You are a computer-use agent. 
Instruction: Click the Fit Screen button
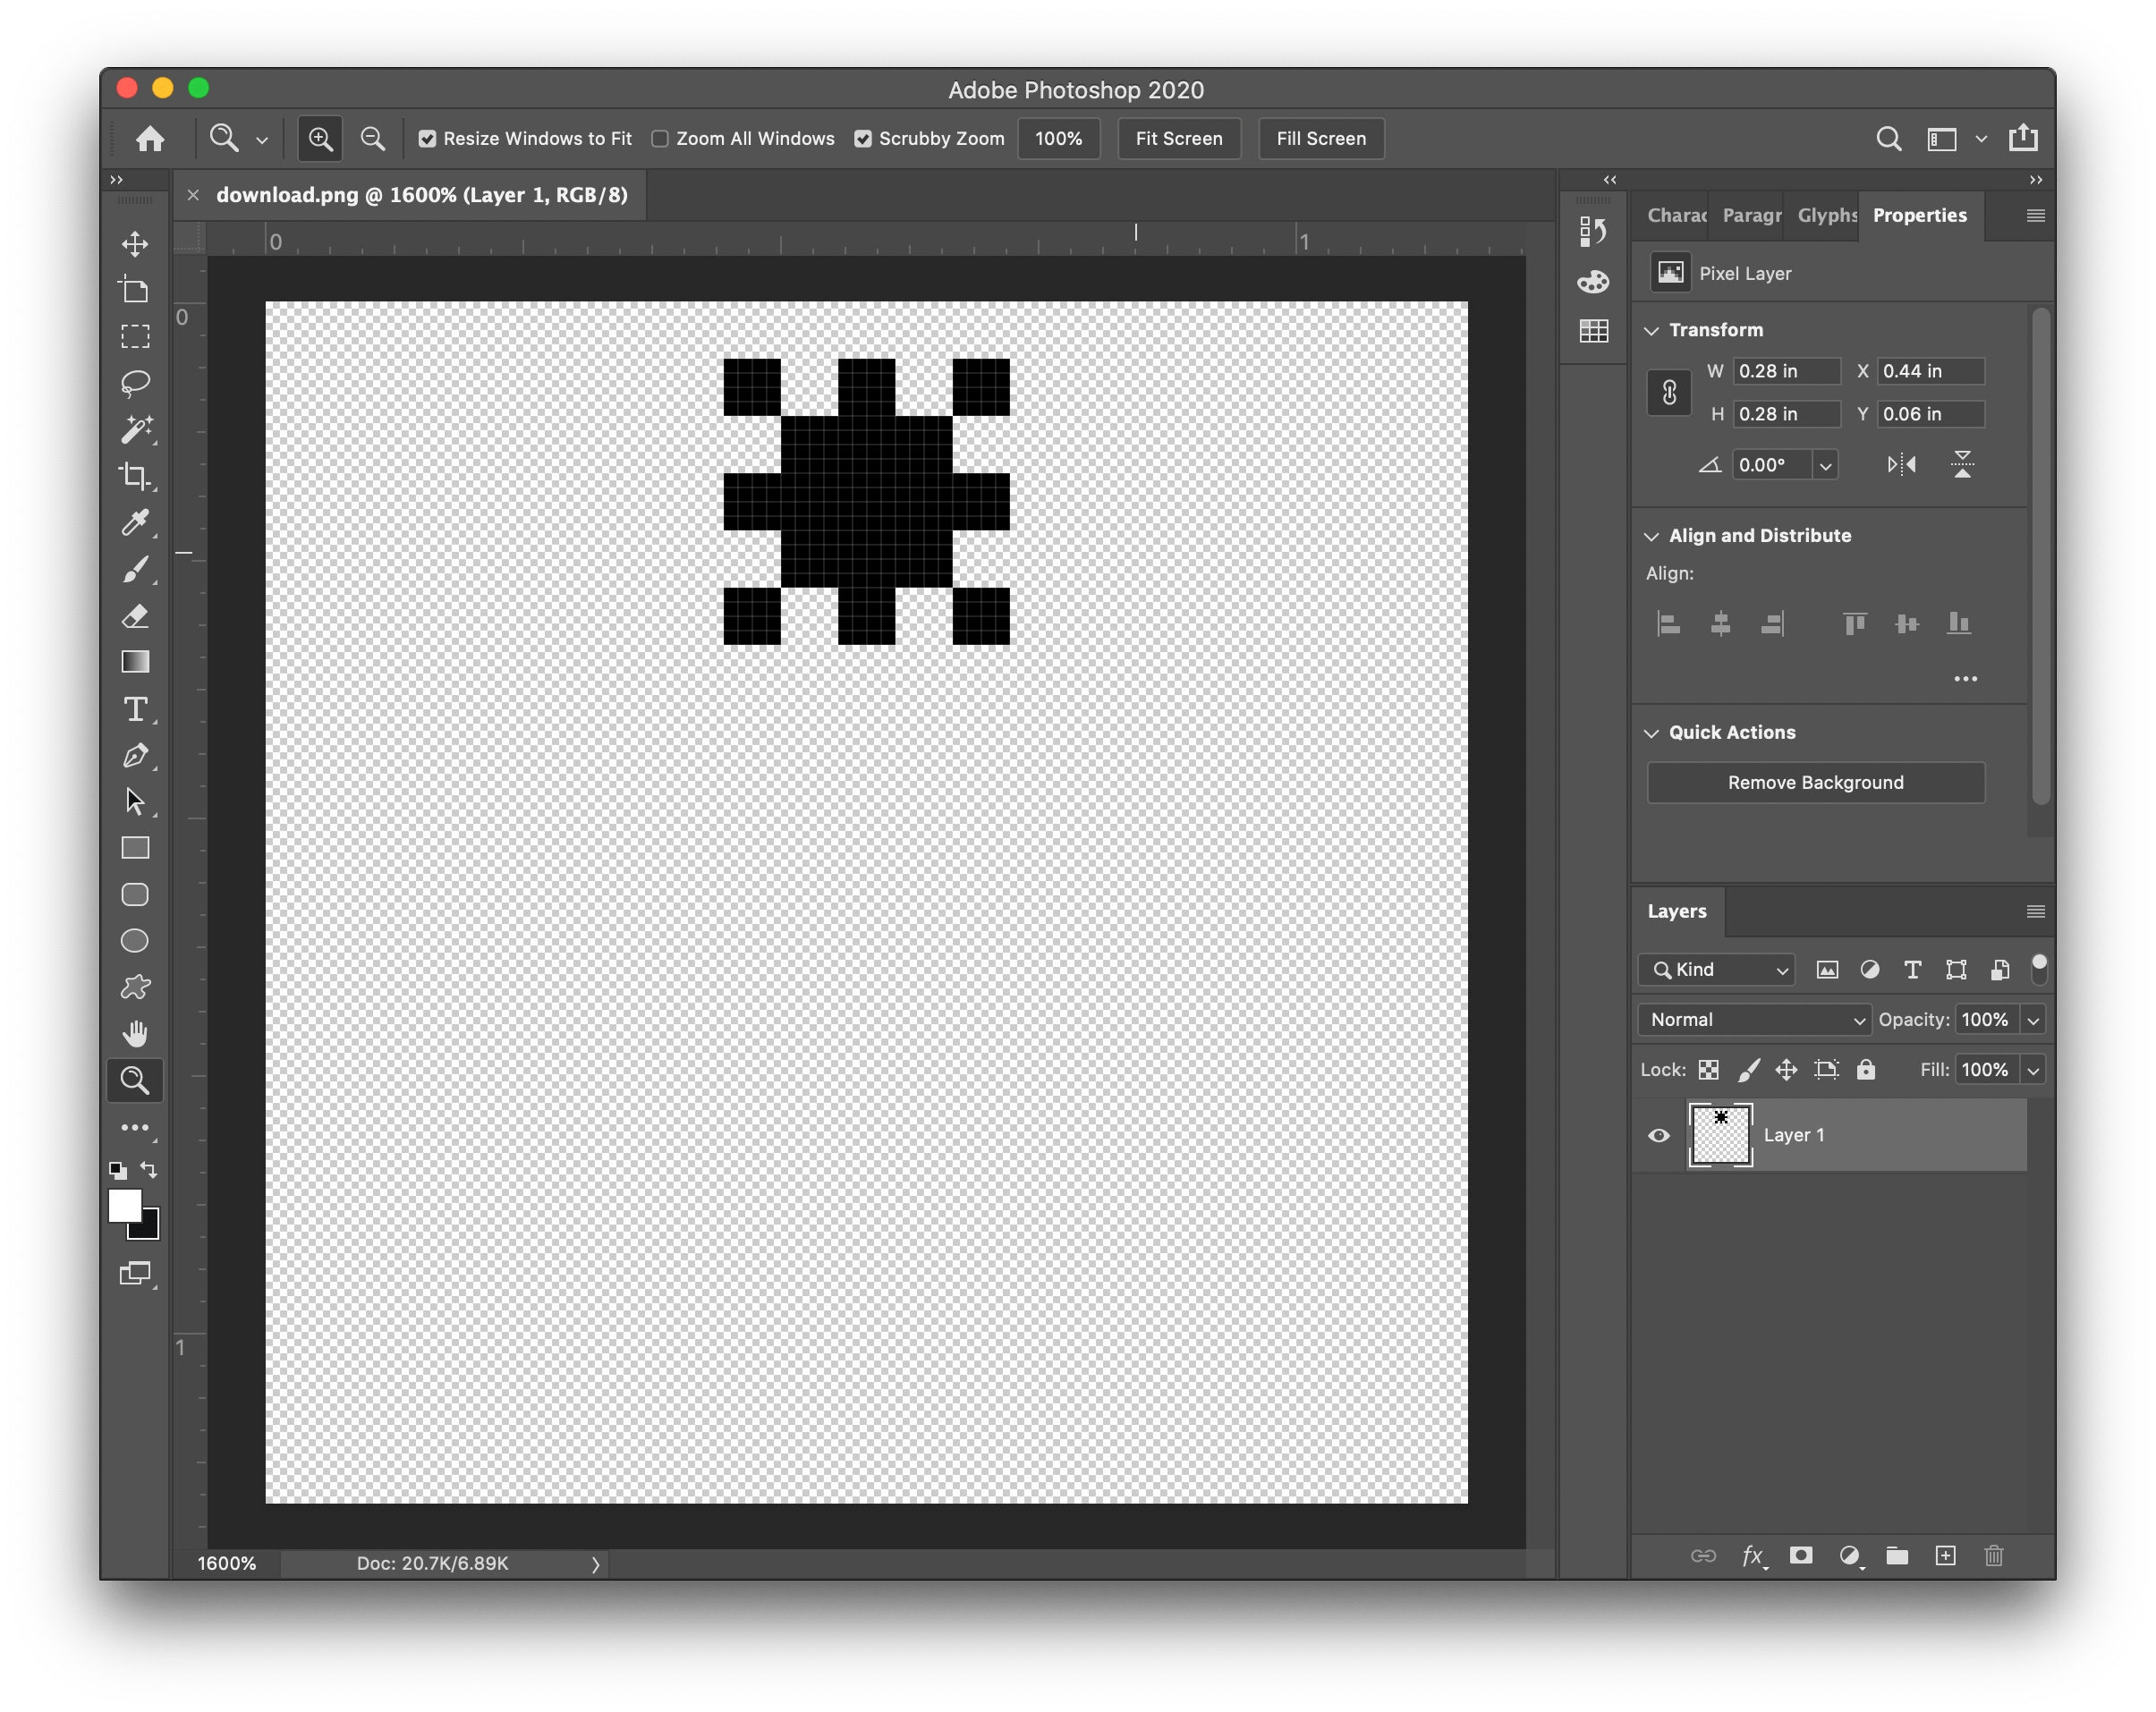(1178, 139)
